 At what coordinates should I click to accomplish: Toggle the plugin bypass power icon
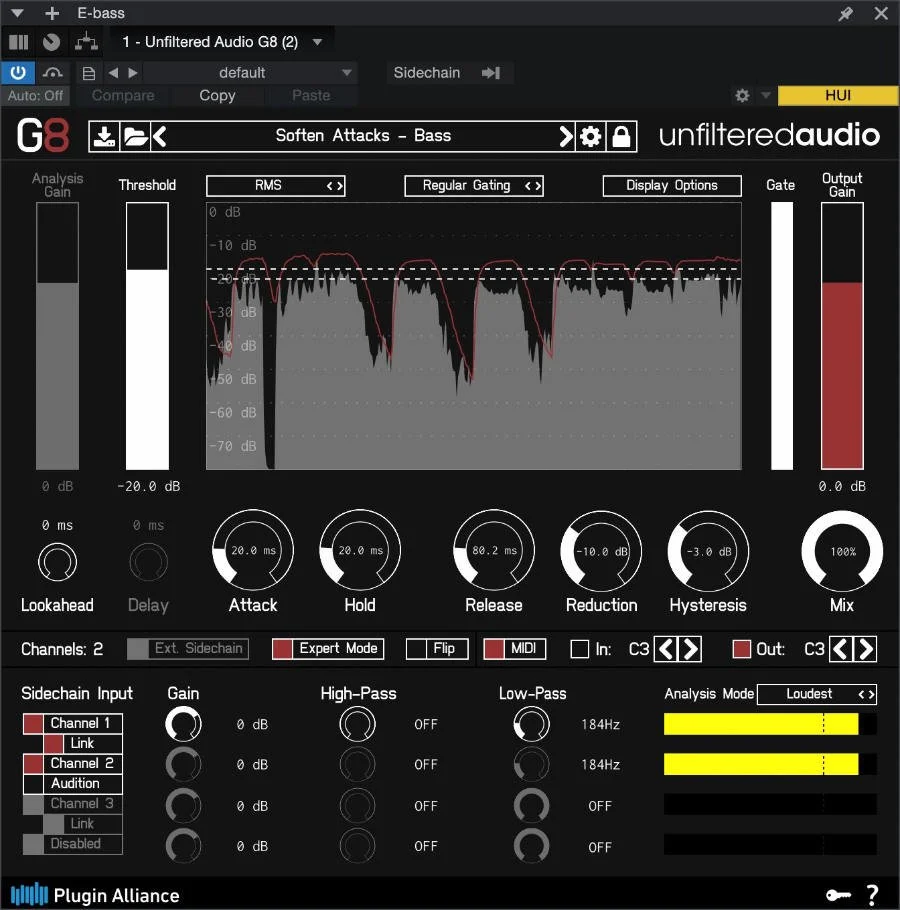pos(18,72)
